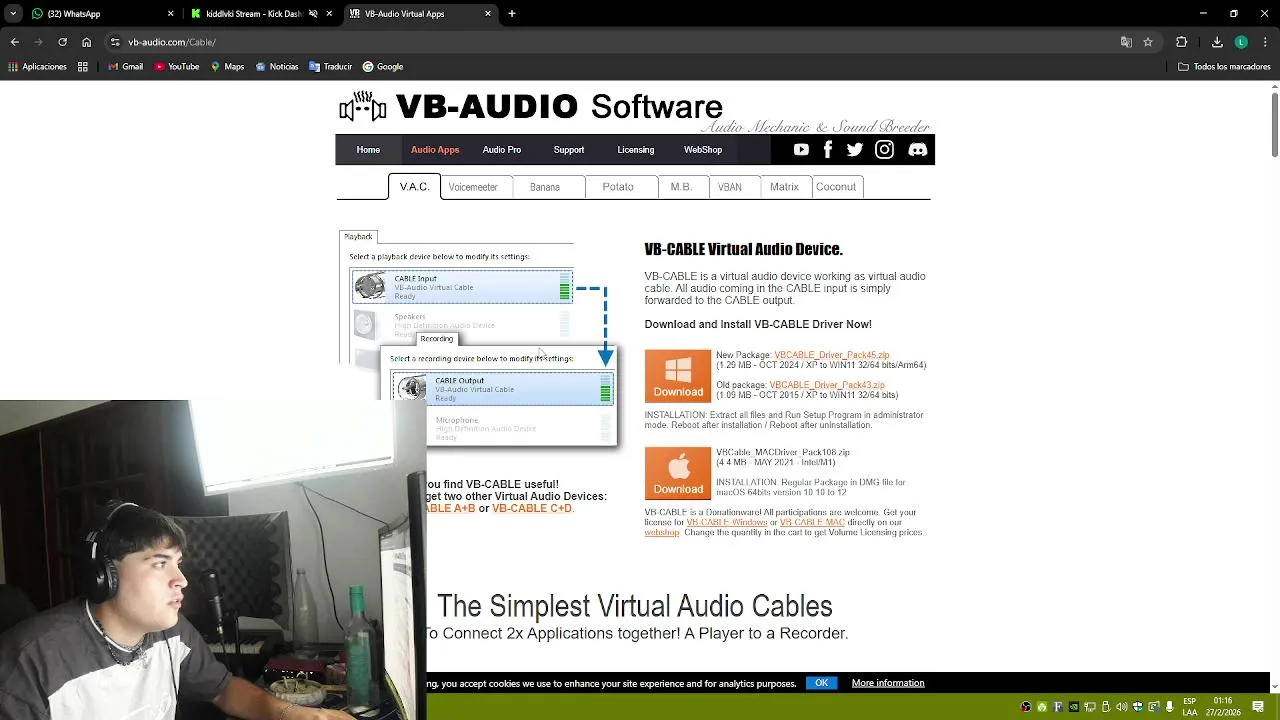Open Todos los marcadores folder
This screenshot has height=720, width=1280.
coord(1224,67)
